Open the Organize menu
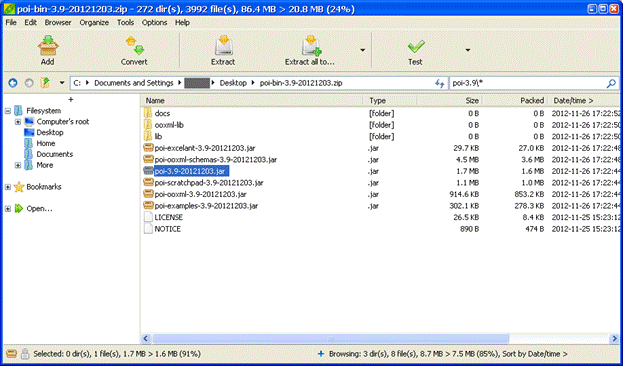 [x=94, y=23]
